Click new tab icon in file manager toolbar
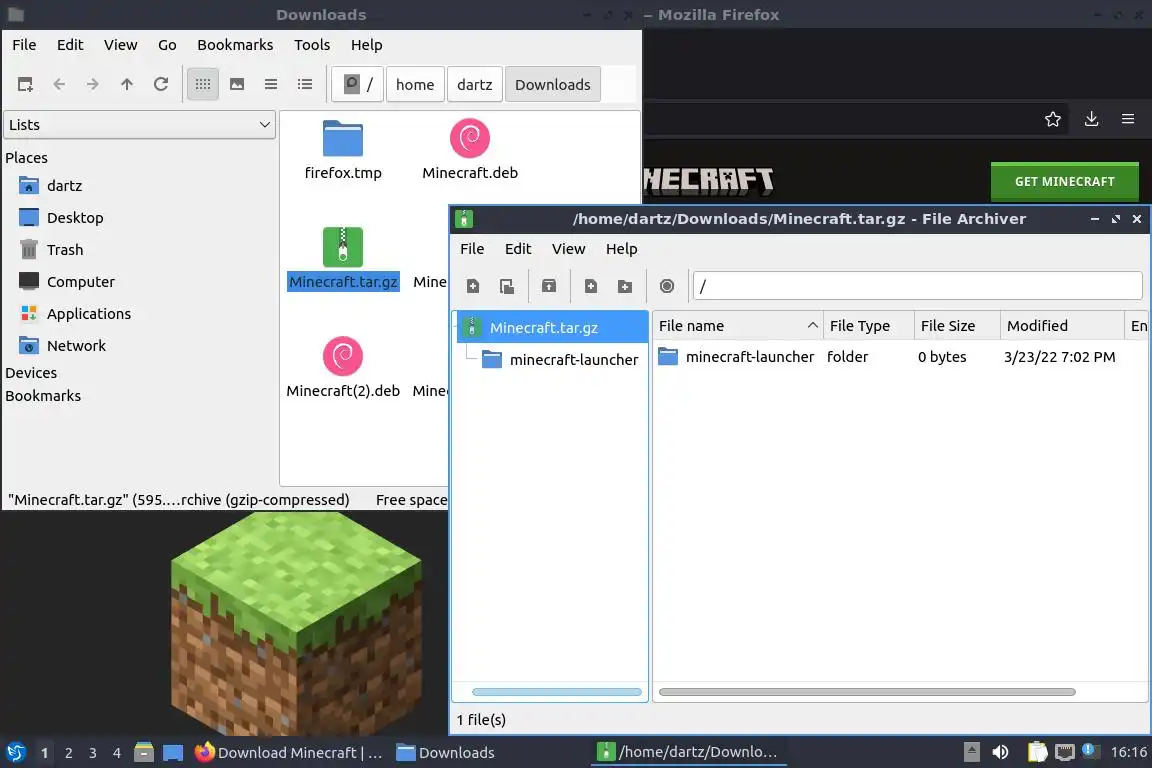 click(25, 84)
